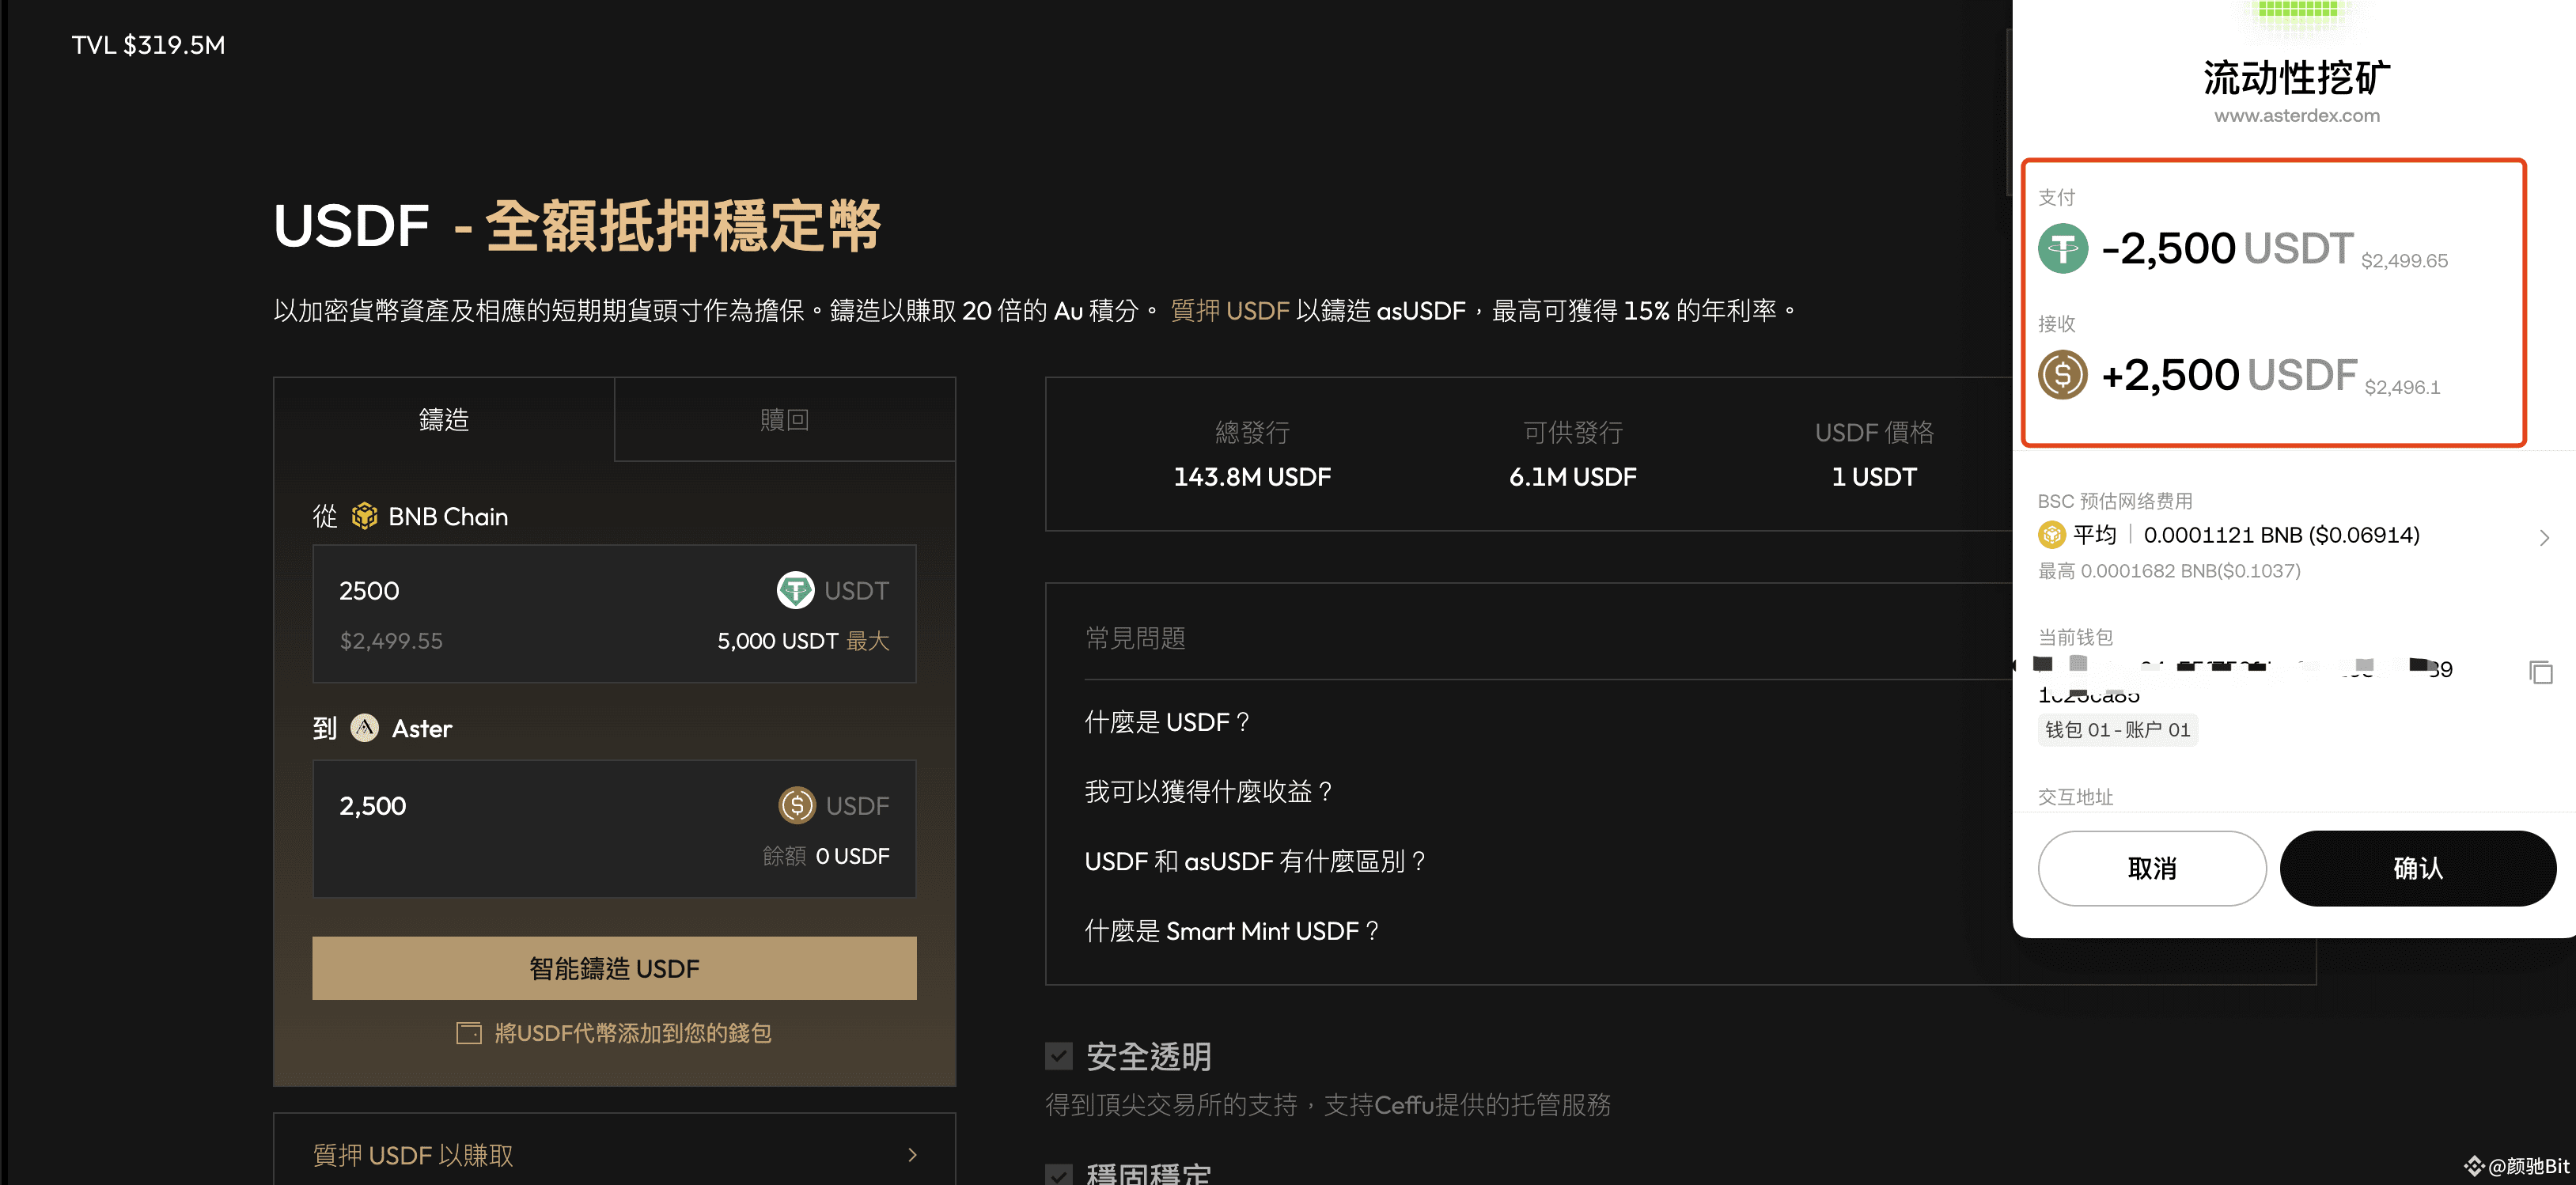Open the 質押 USDF 以賺取 chevron
This screenshot has height=1185, width=2576.
pyautogui.click(x=912, y=1155)
